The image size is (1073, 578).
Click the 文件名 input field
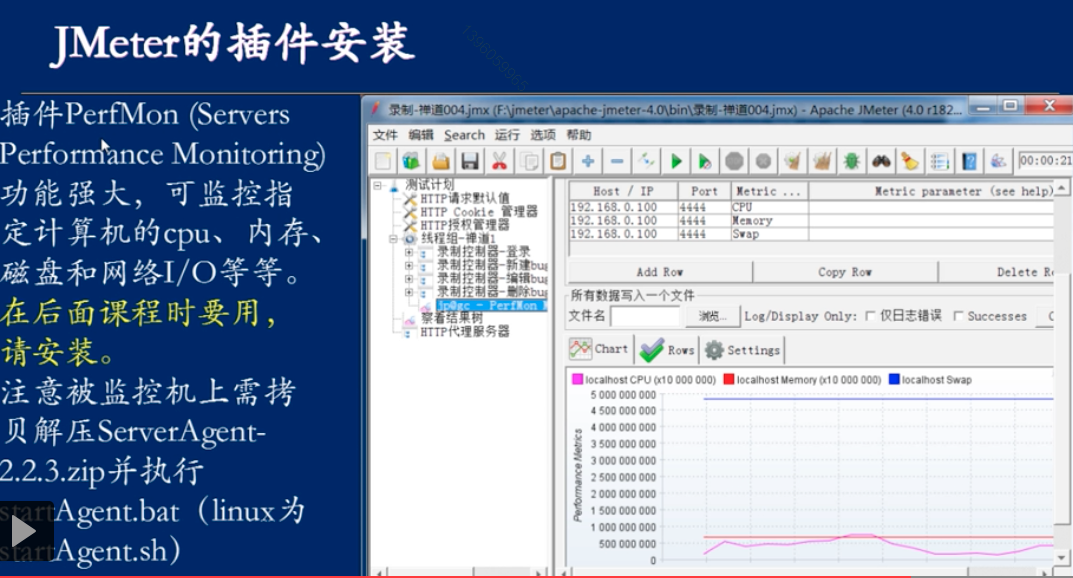pos(645,316)
